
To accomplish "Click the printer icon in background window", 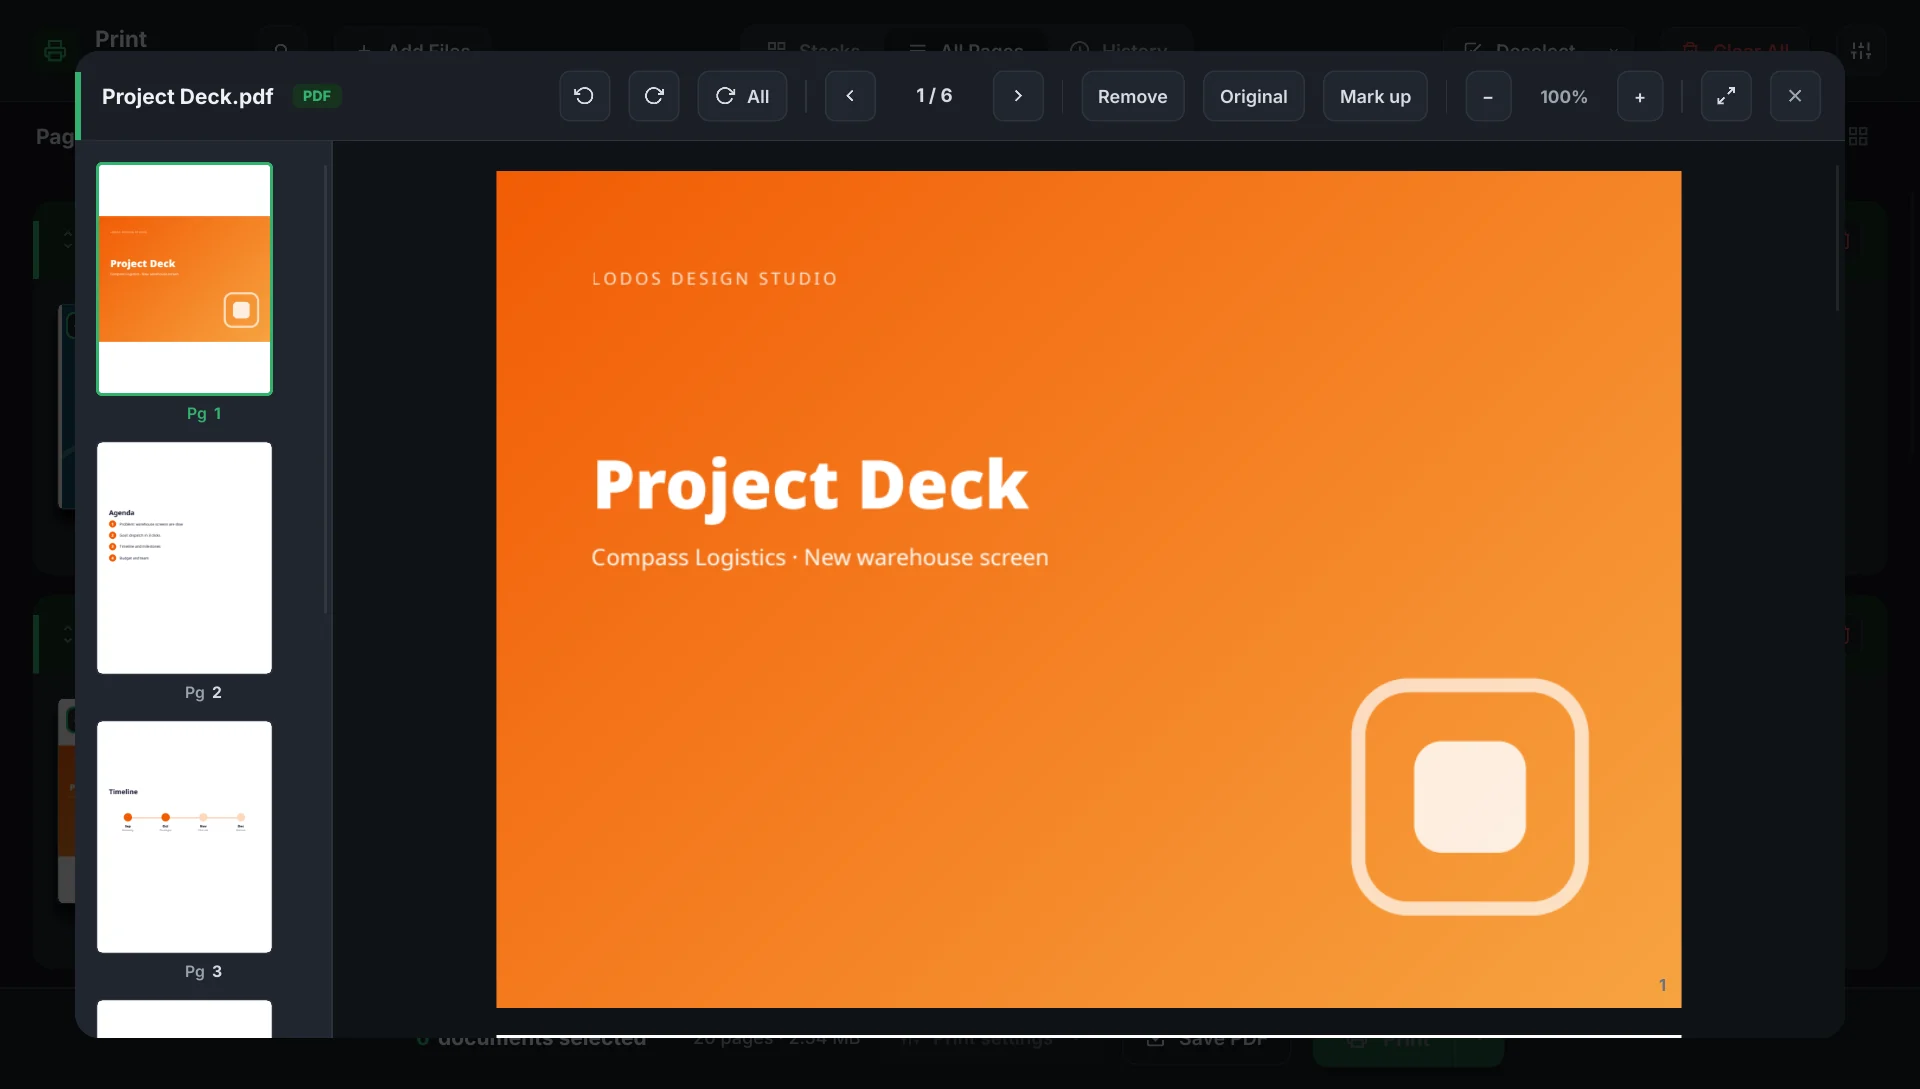I will point(55,50).
